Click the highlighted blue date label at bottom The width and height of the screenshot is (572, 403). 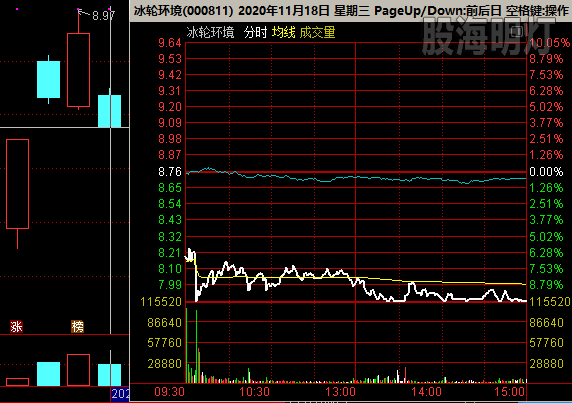[x=120, y=394]
